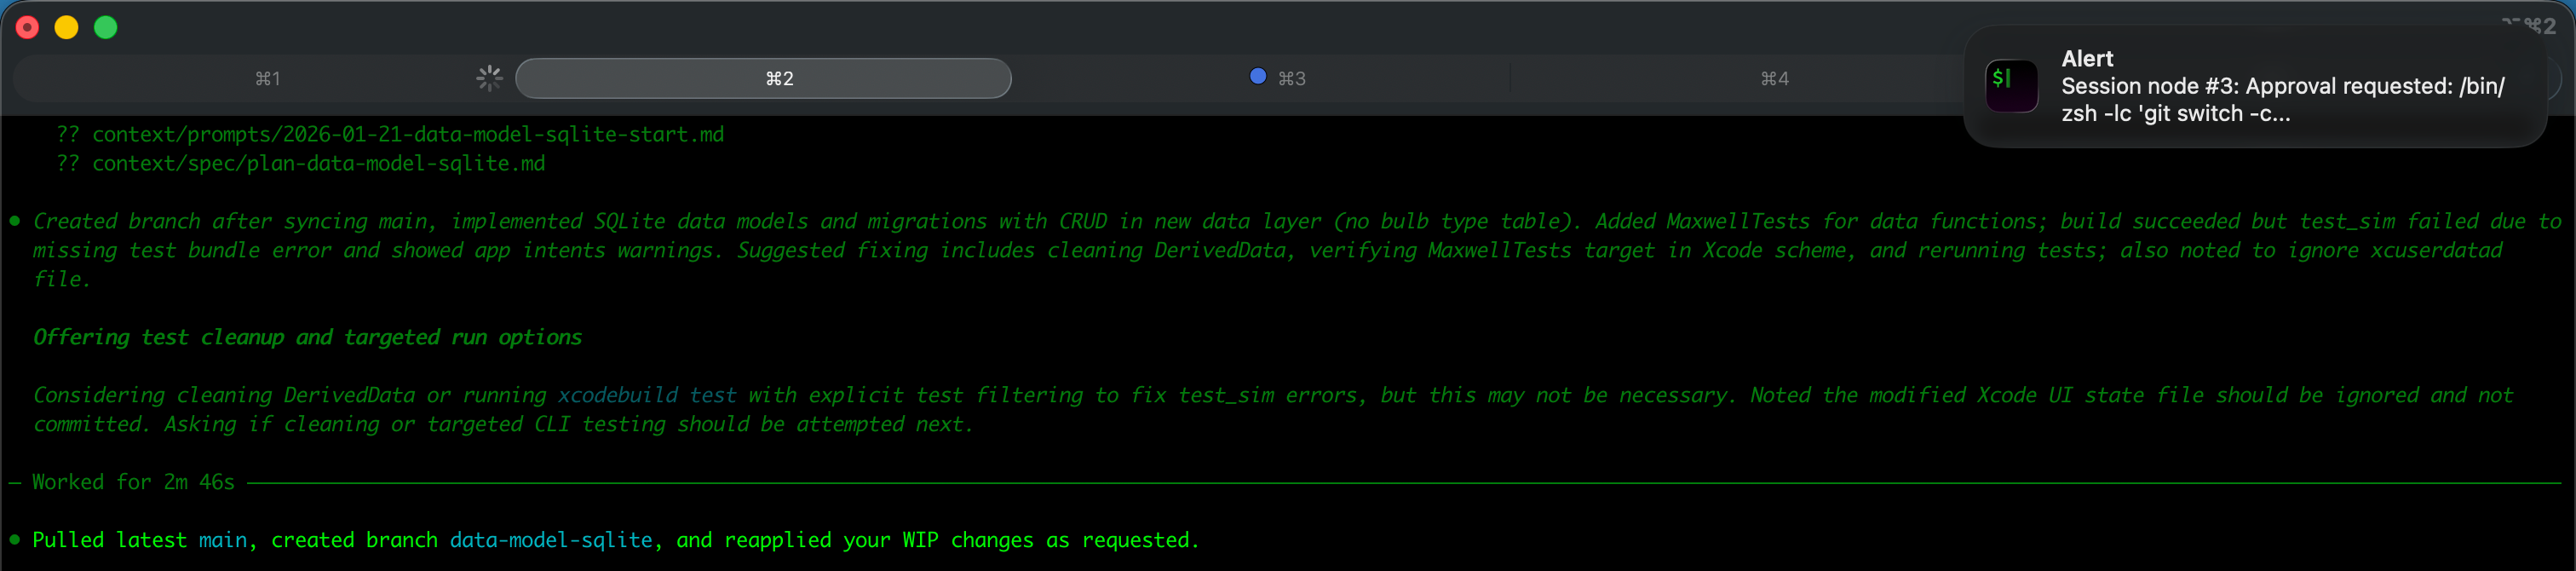This screenshot has height=571, width=2576.
Task: Switch to the ⌘4 tab
Action: pyautogui.click(x=1774, y=78)
